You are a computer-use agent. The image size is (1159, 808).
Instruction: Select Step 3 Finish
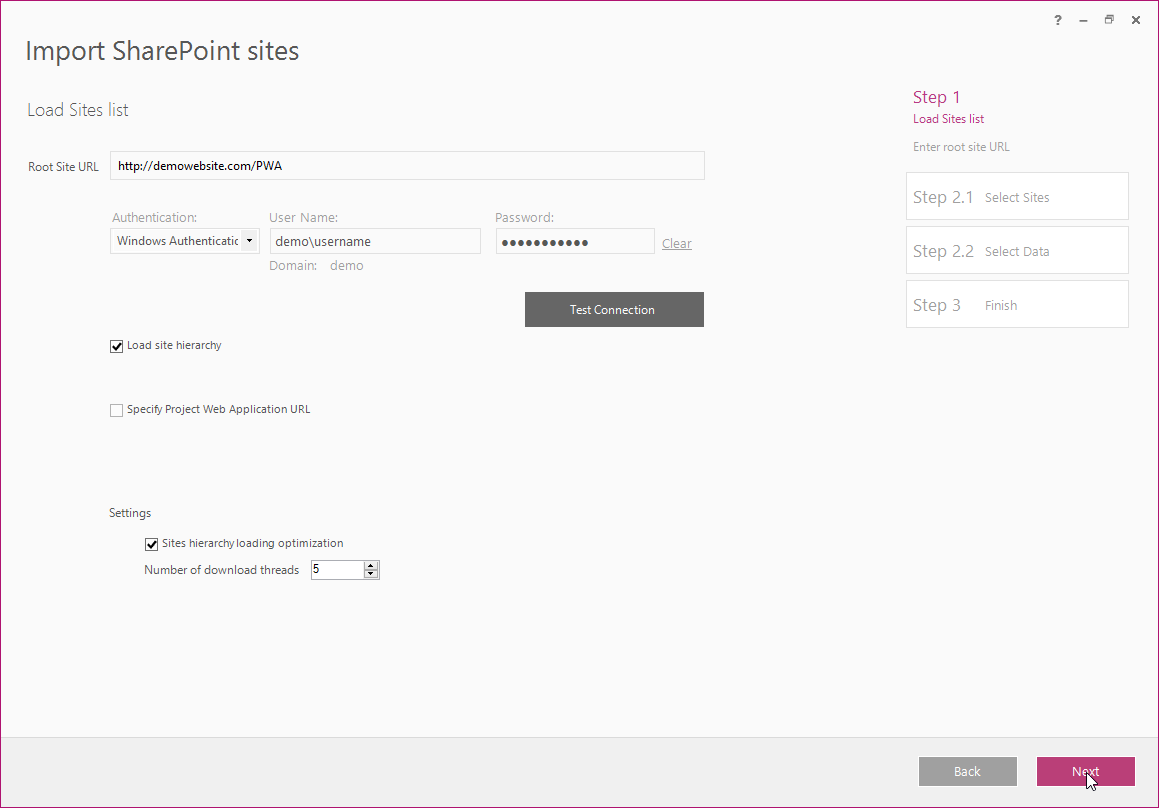click(1017, 304)
